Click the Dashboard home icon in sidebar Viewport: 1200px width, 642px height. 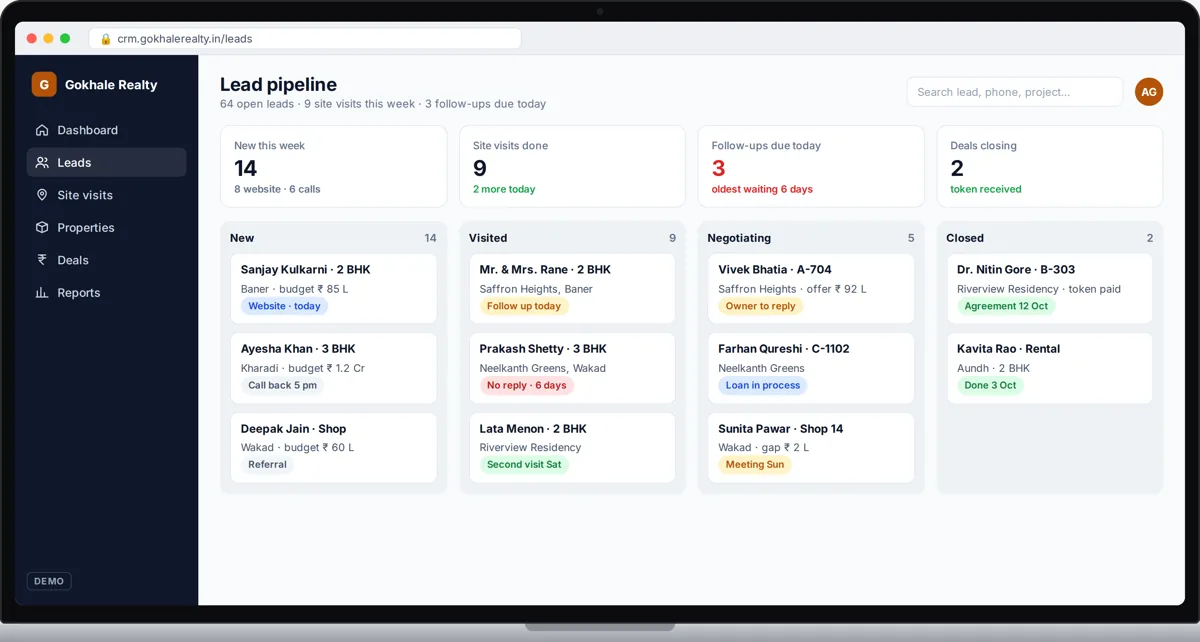point(42,130)
